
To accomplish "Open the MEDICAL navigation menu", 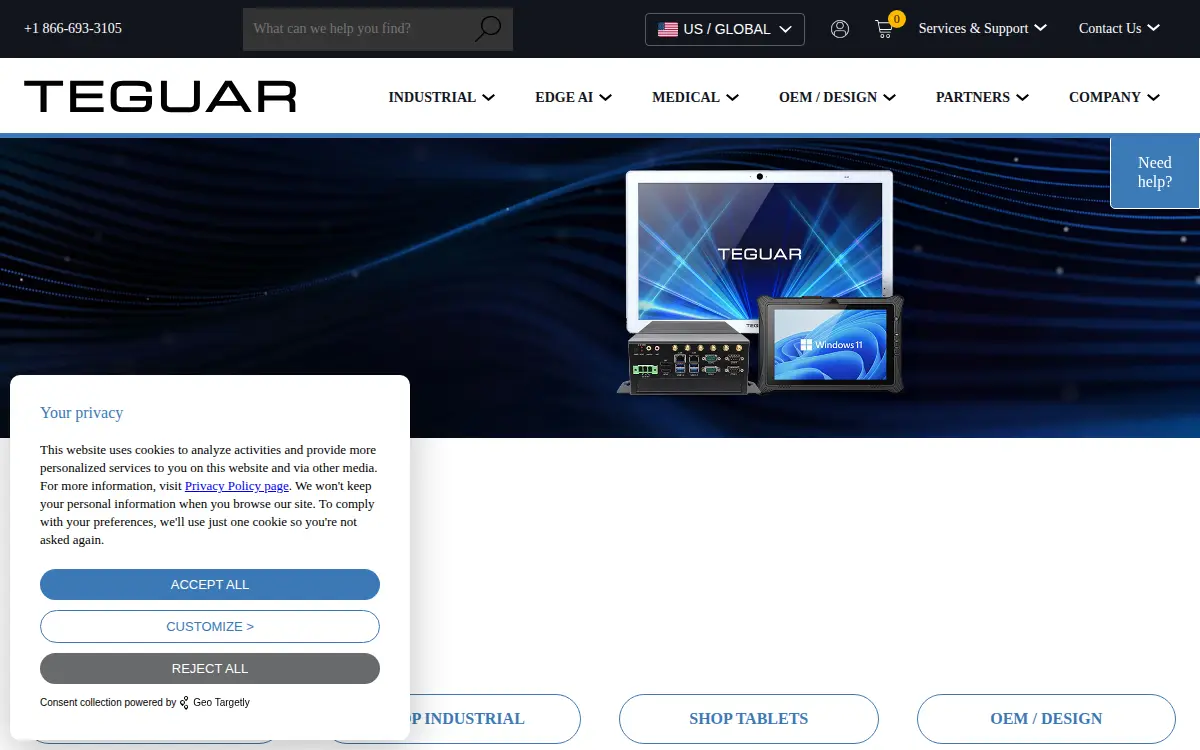I will [695, 97].
